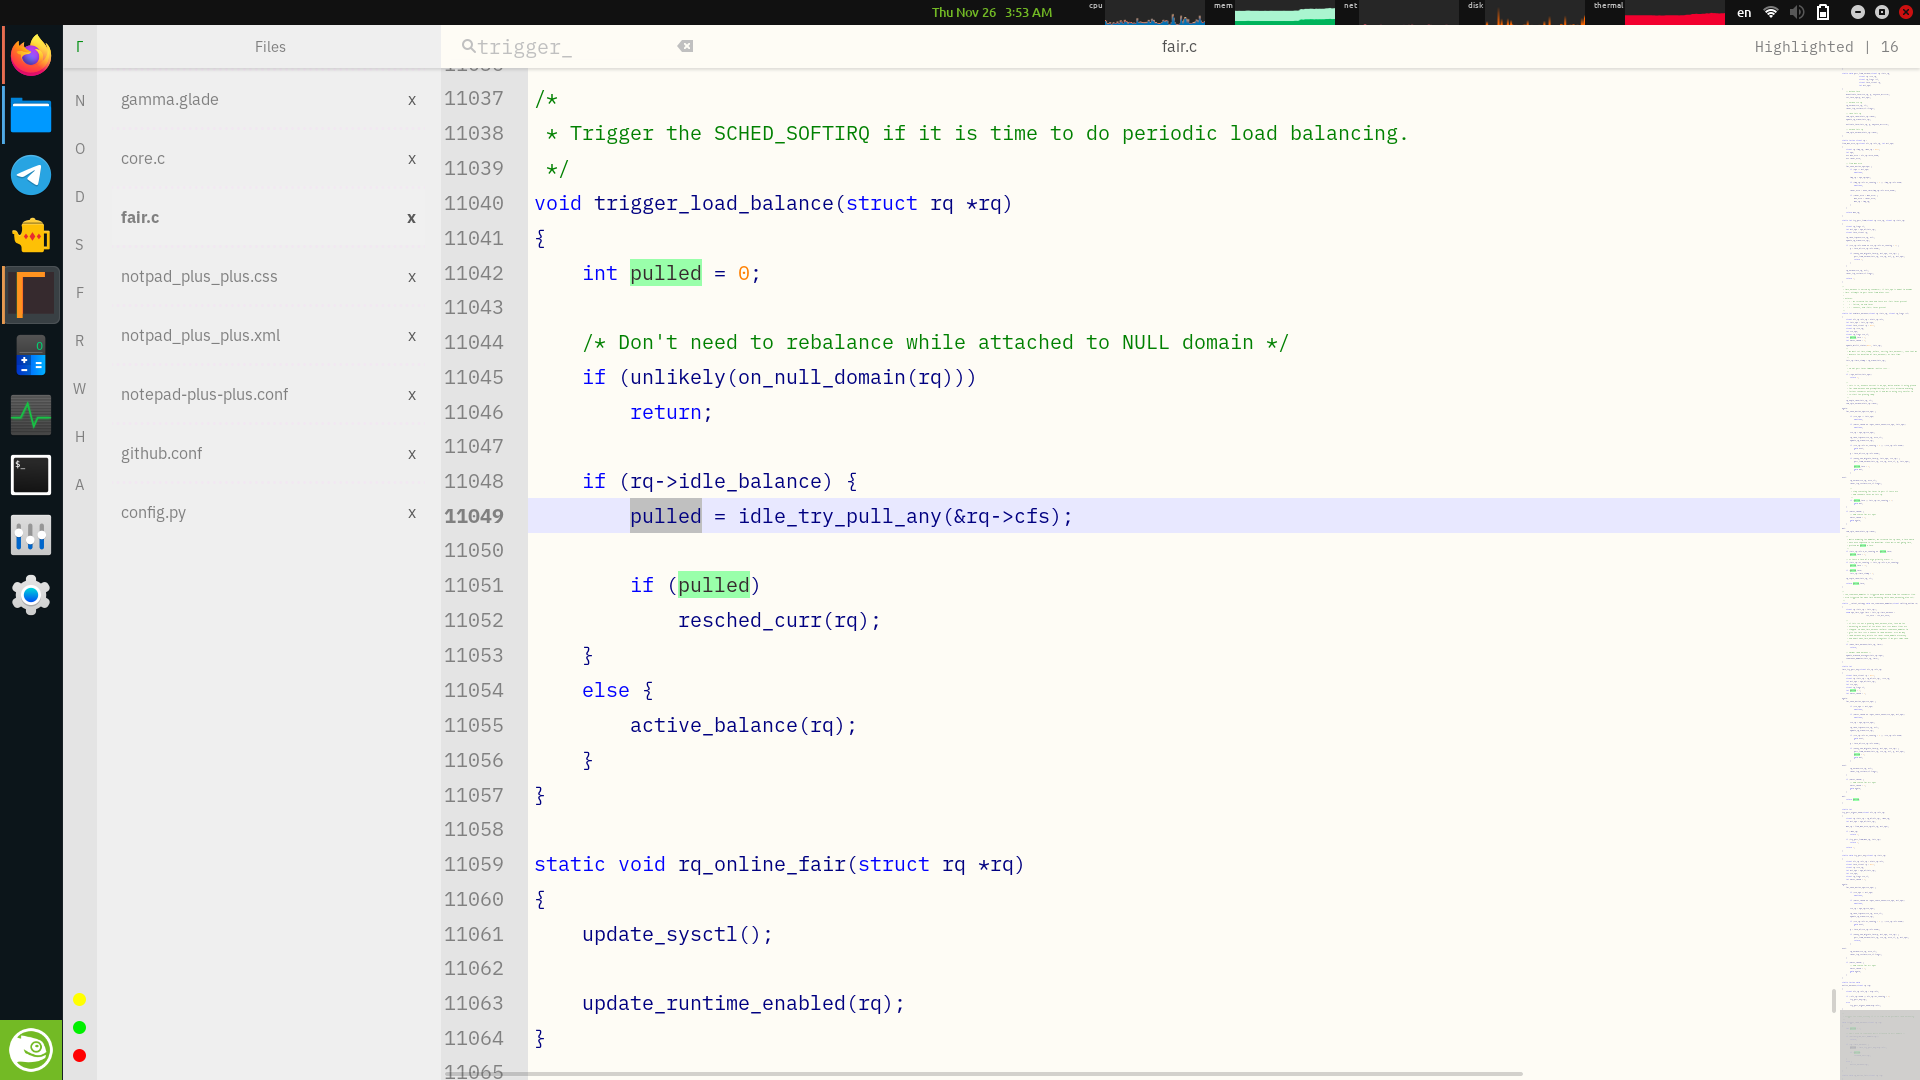Click the orange bracket editor dock icon
The image size is (1920, 1080).
click(x=31, y=295)
